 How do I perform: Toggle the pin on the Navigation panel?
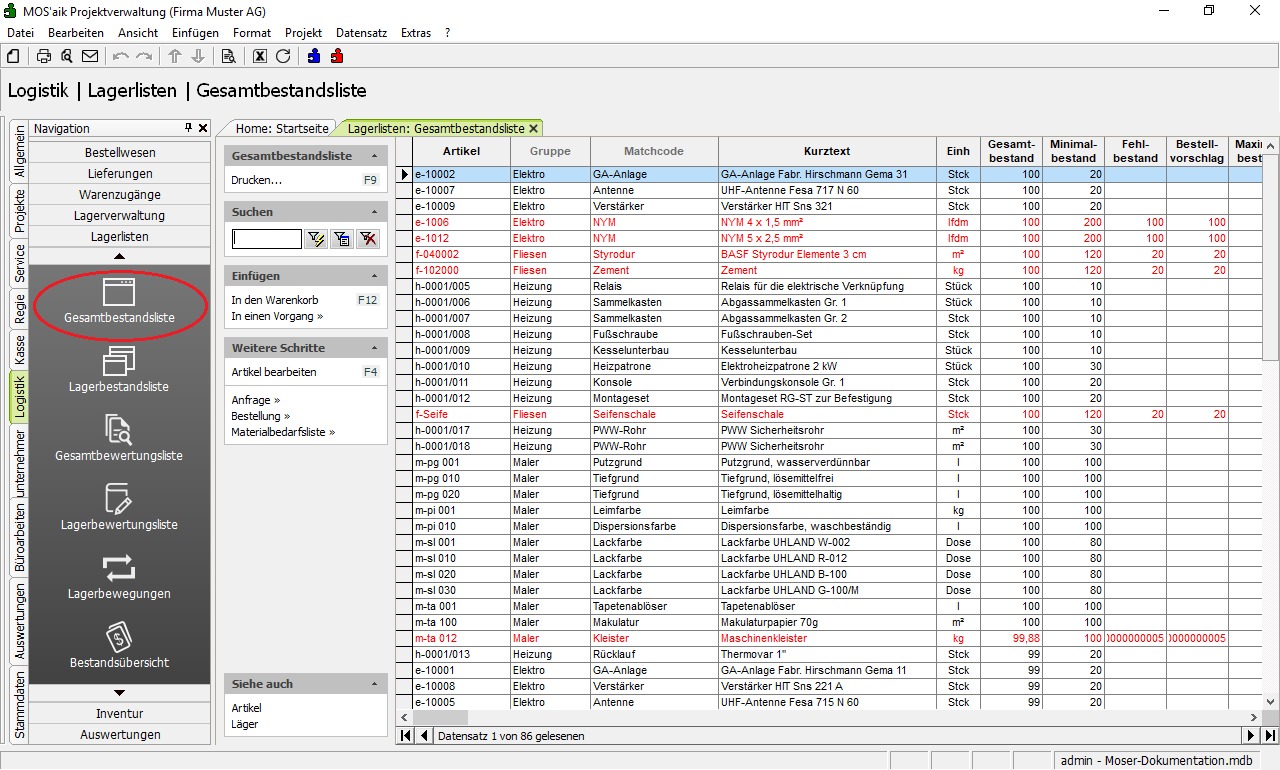click(188, 128)
